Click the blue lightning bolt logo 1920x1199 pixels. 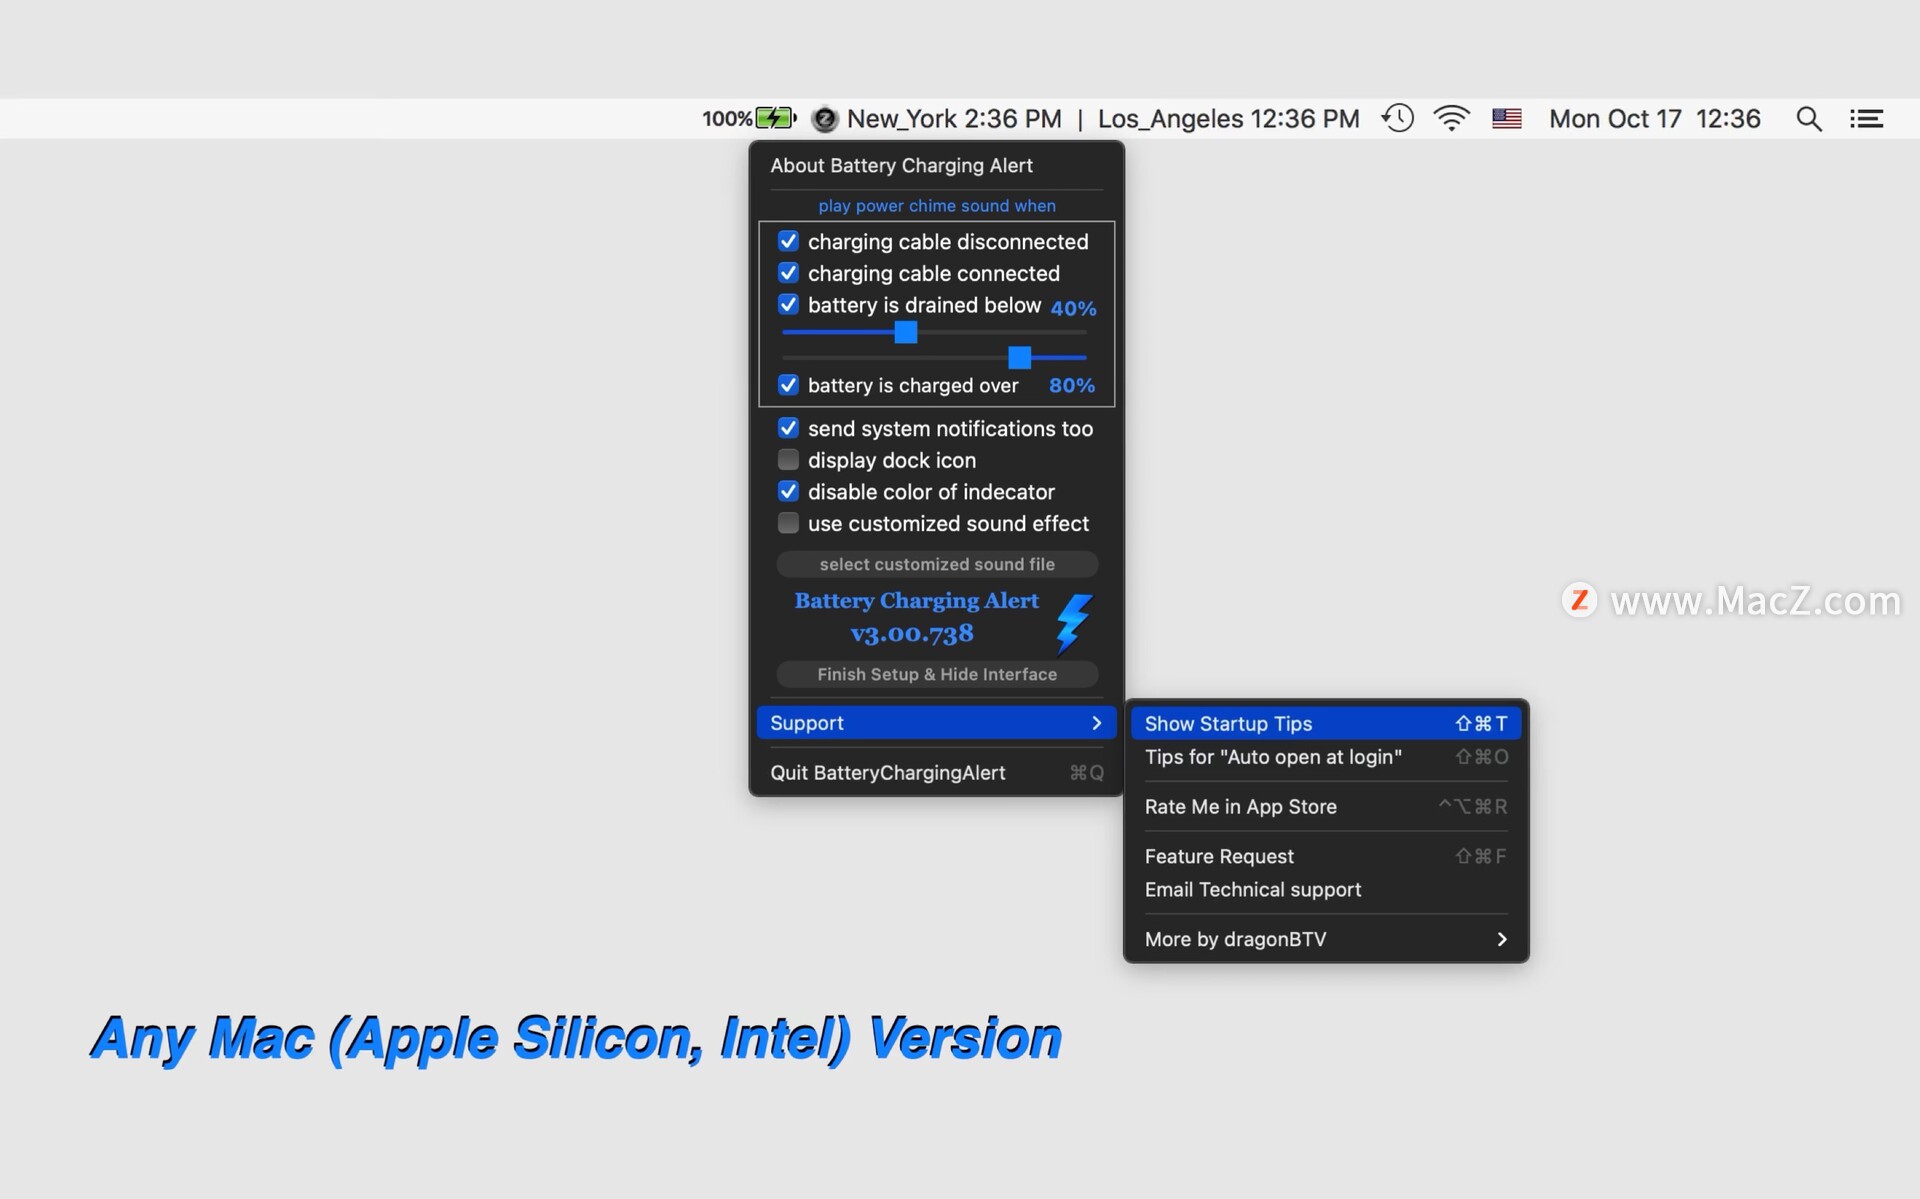1074,622
